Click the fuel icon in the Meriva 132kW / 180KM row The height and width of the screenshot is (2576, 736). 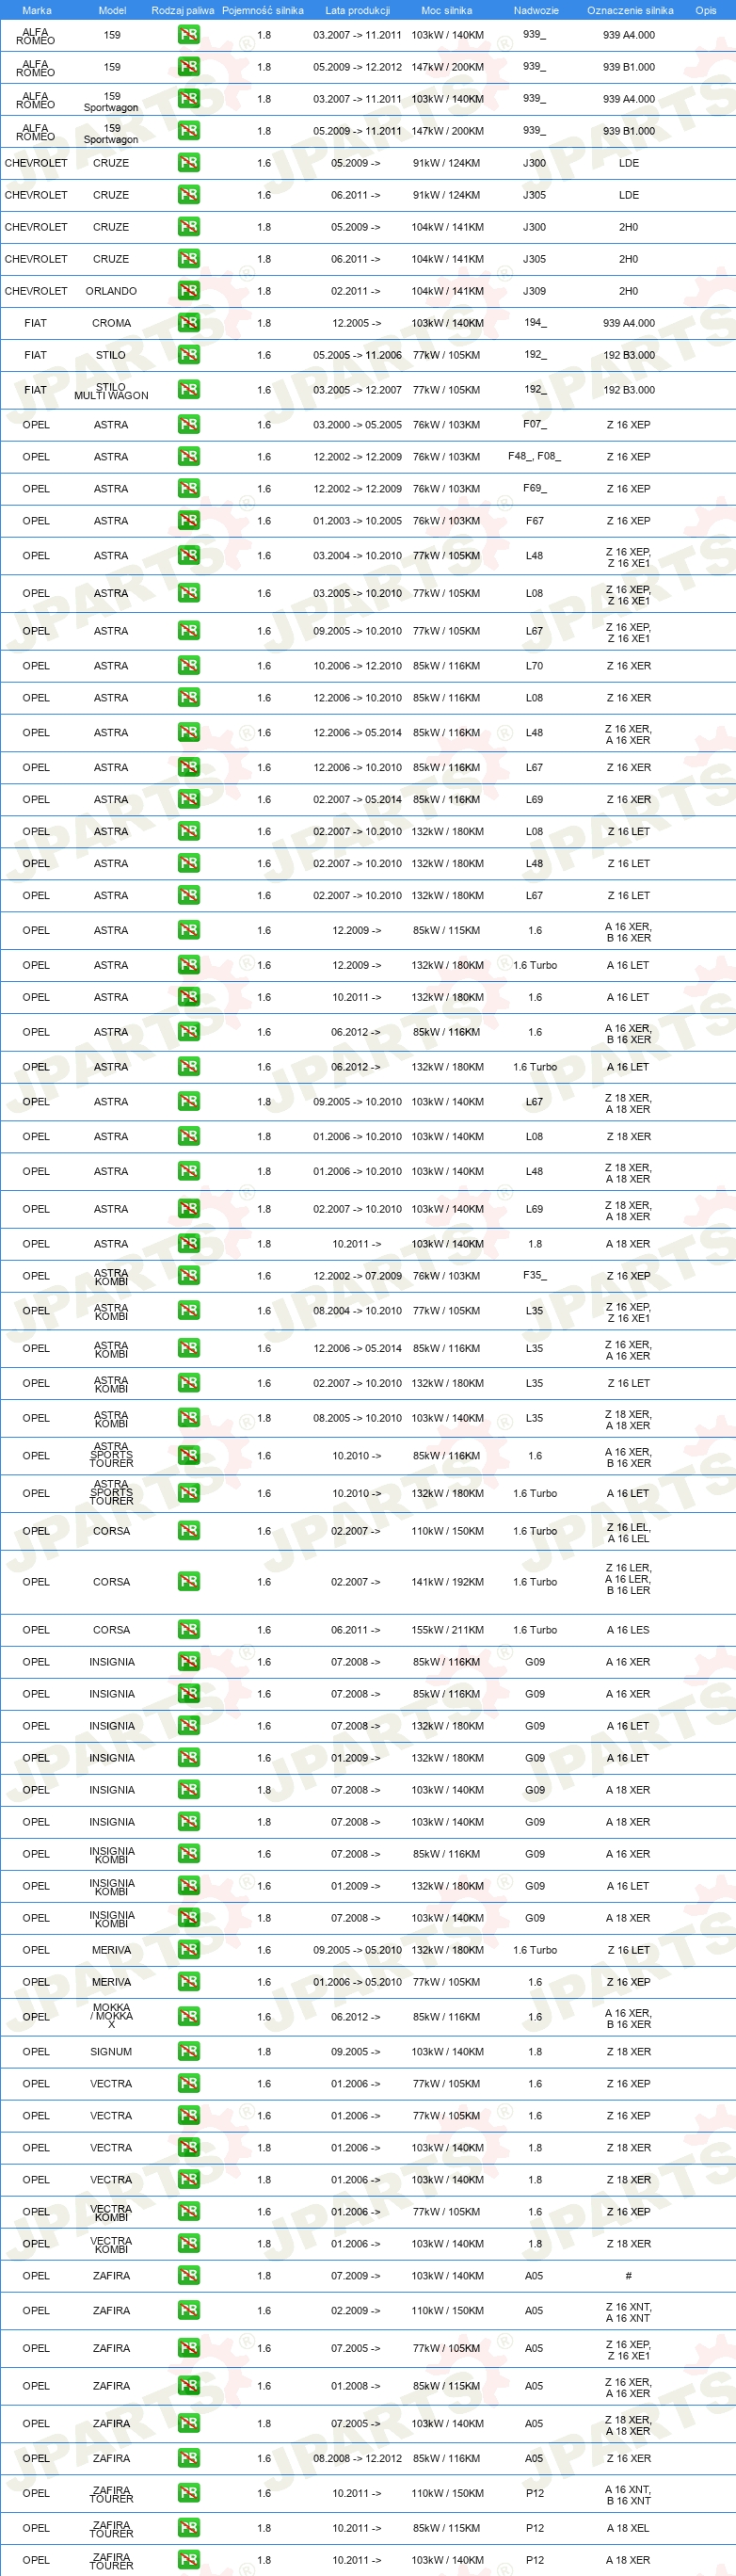click(x=188, y=1949)
